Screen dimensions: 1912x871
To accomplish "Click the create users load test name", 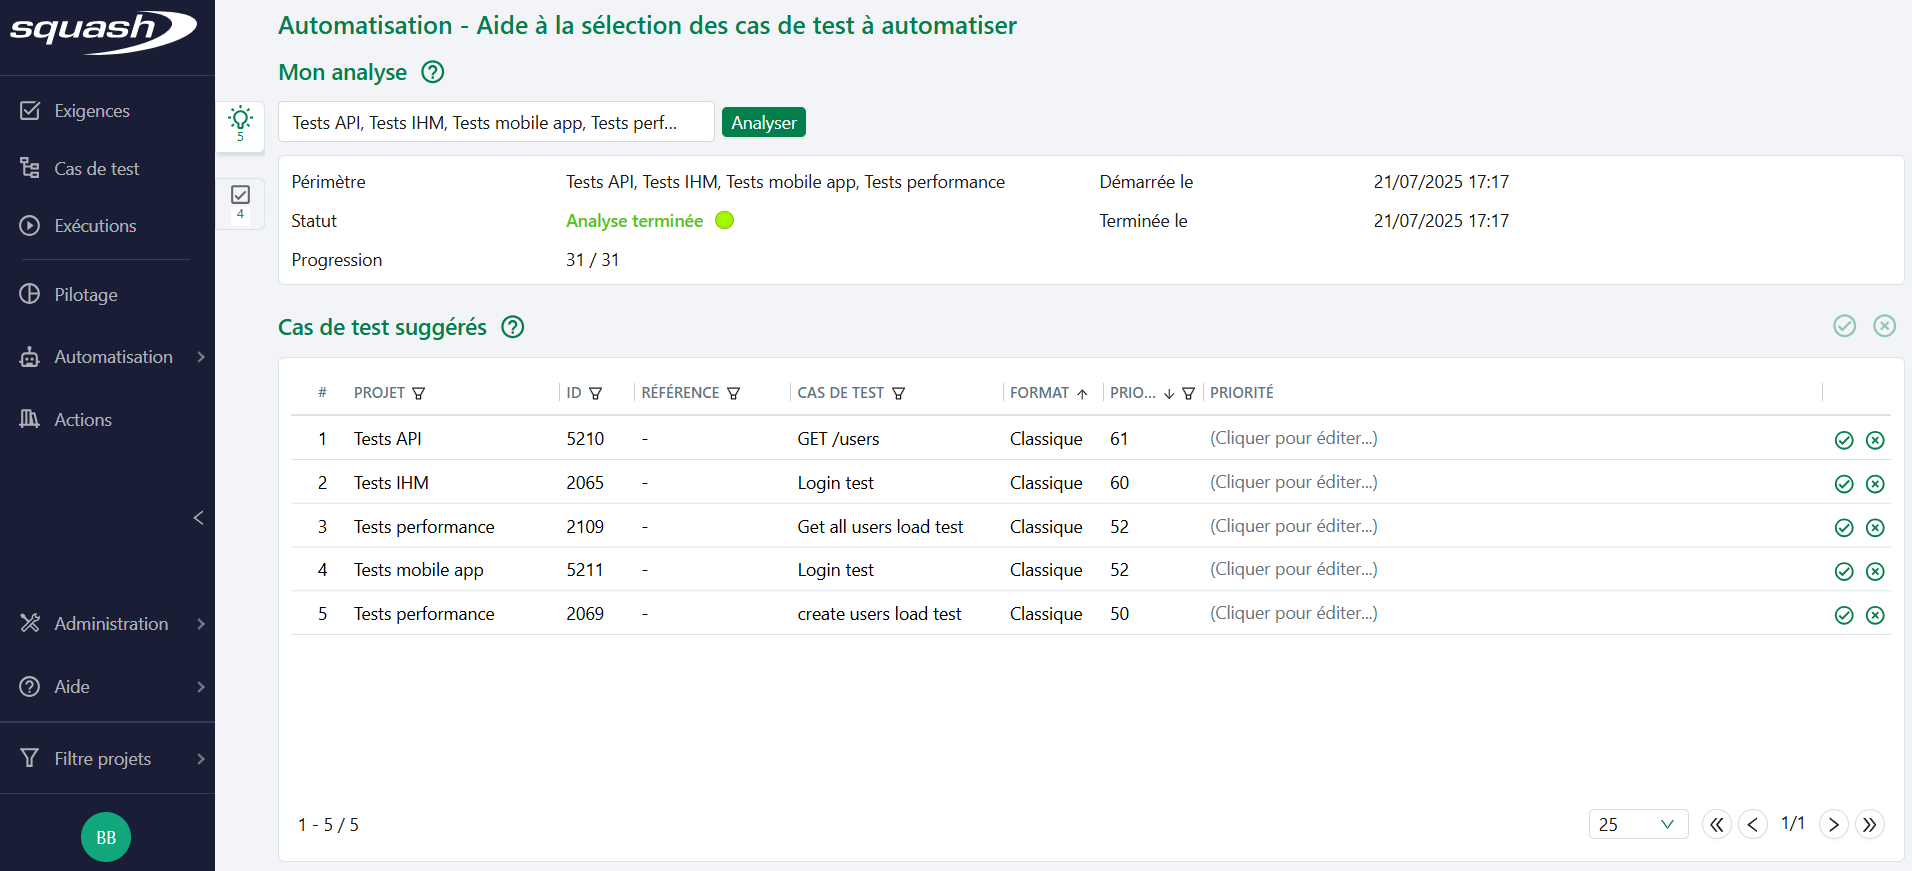I will tap(879, 614).
